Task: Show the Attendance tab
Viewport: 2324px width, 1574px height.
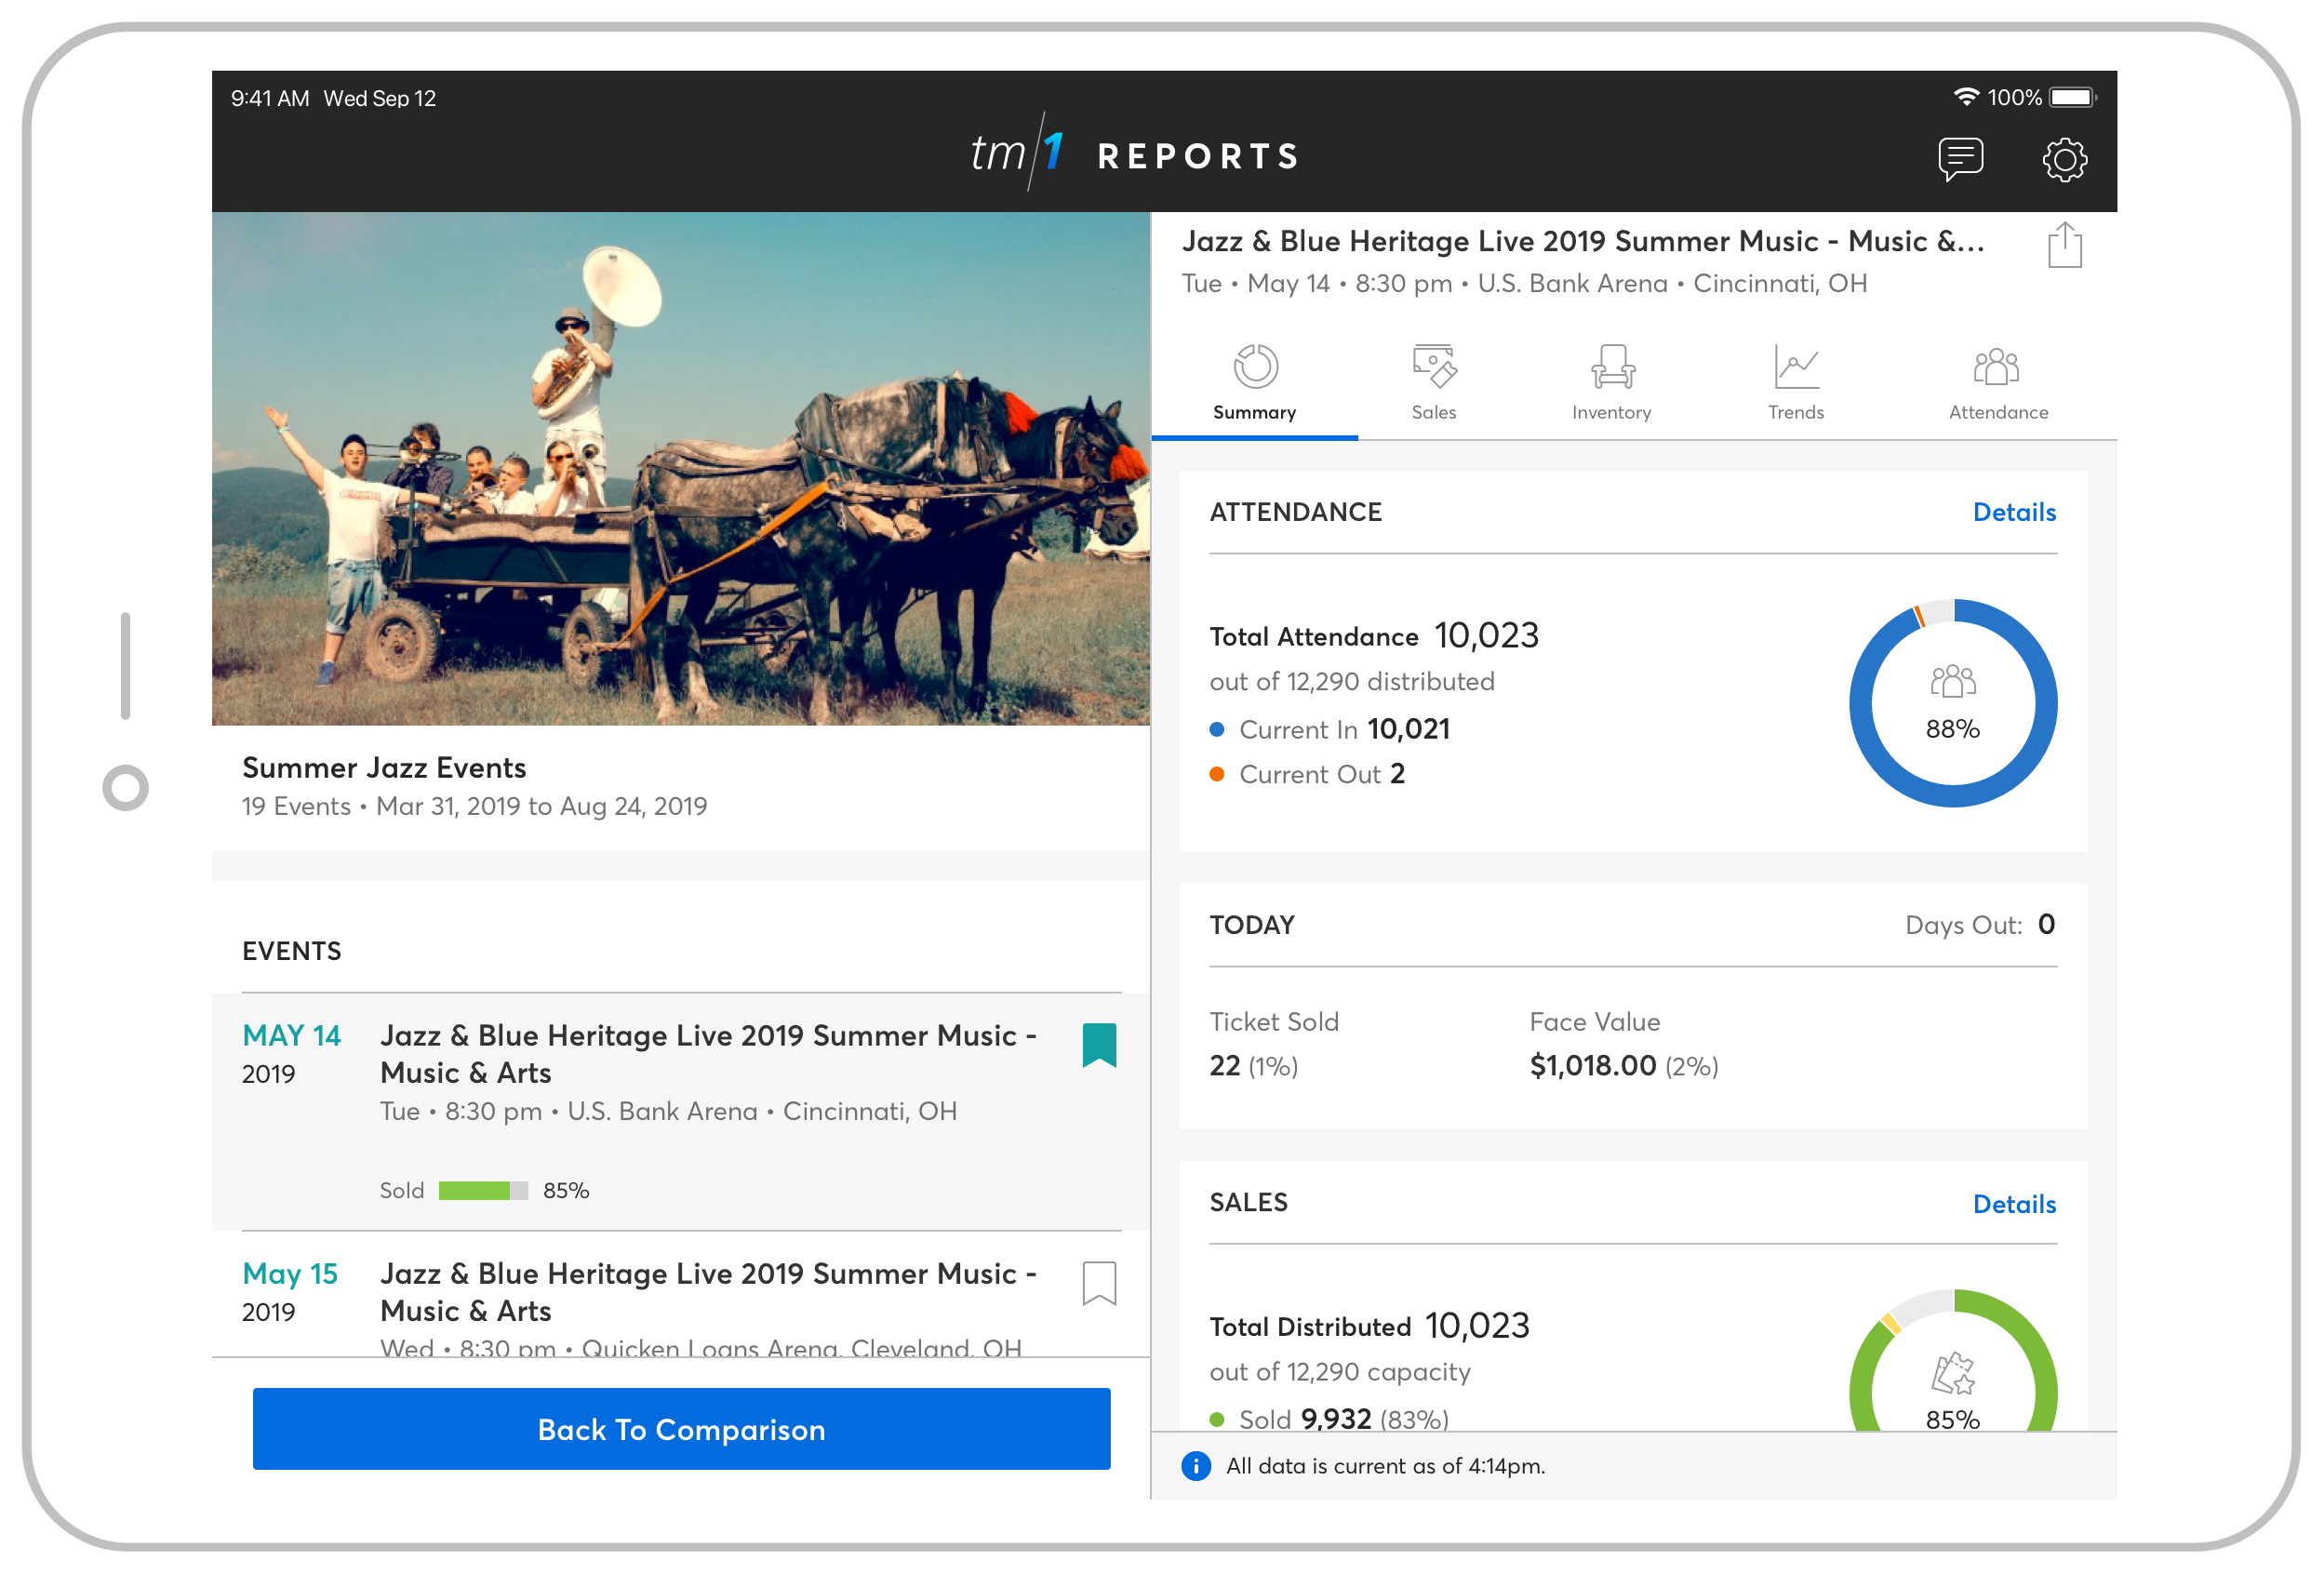Action: 1998,384
